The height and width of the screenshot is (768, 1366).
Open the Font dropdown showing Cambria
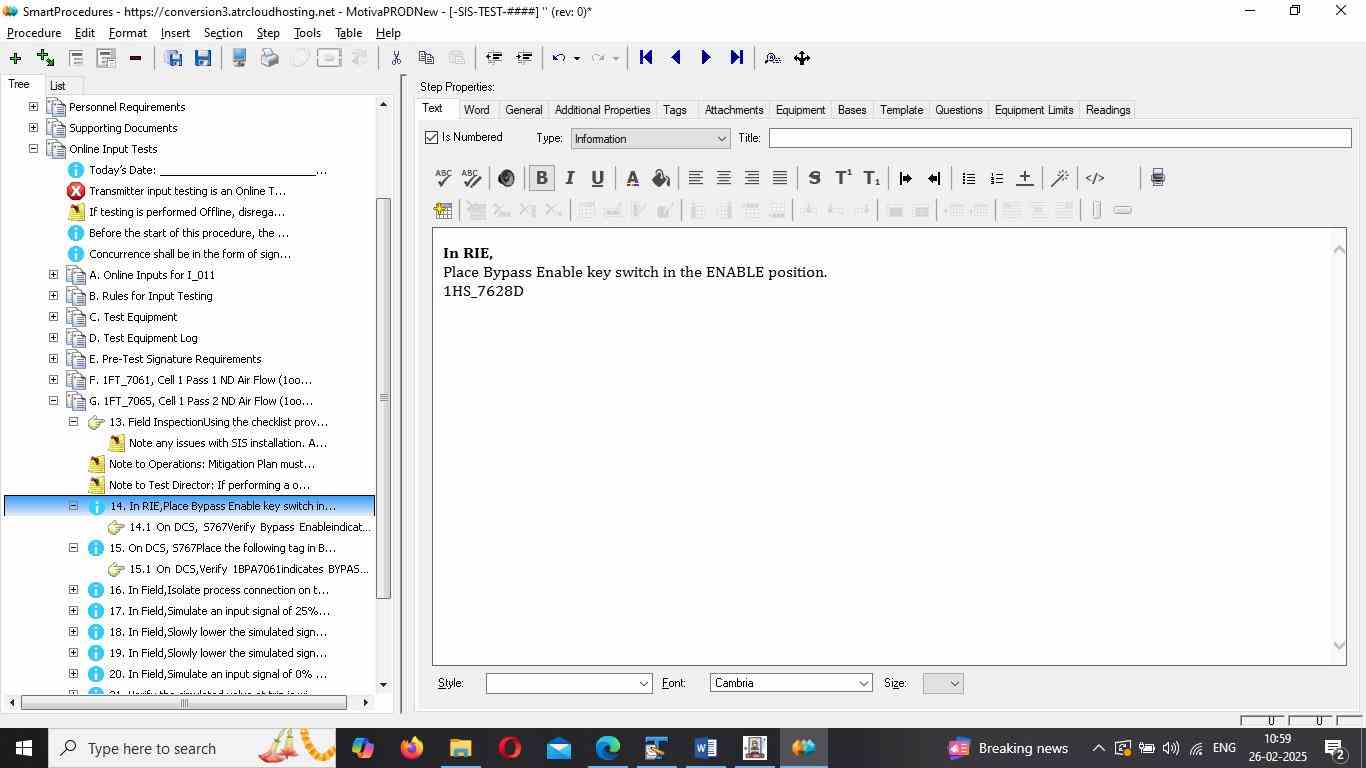(x=791, y=683)
